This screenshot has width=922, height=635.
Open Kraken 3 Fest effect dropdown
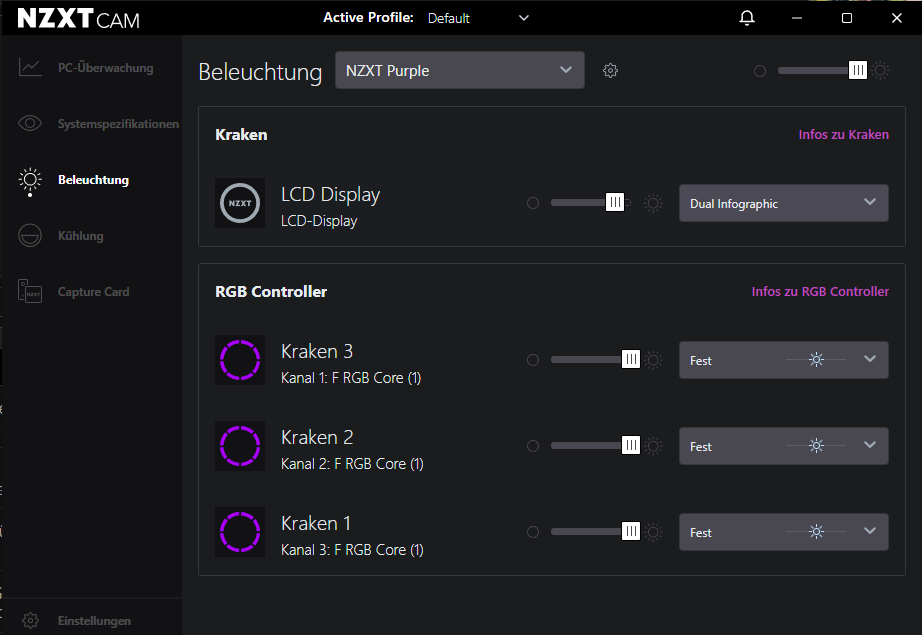783,360
